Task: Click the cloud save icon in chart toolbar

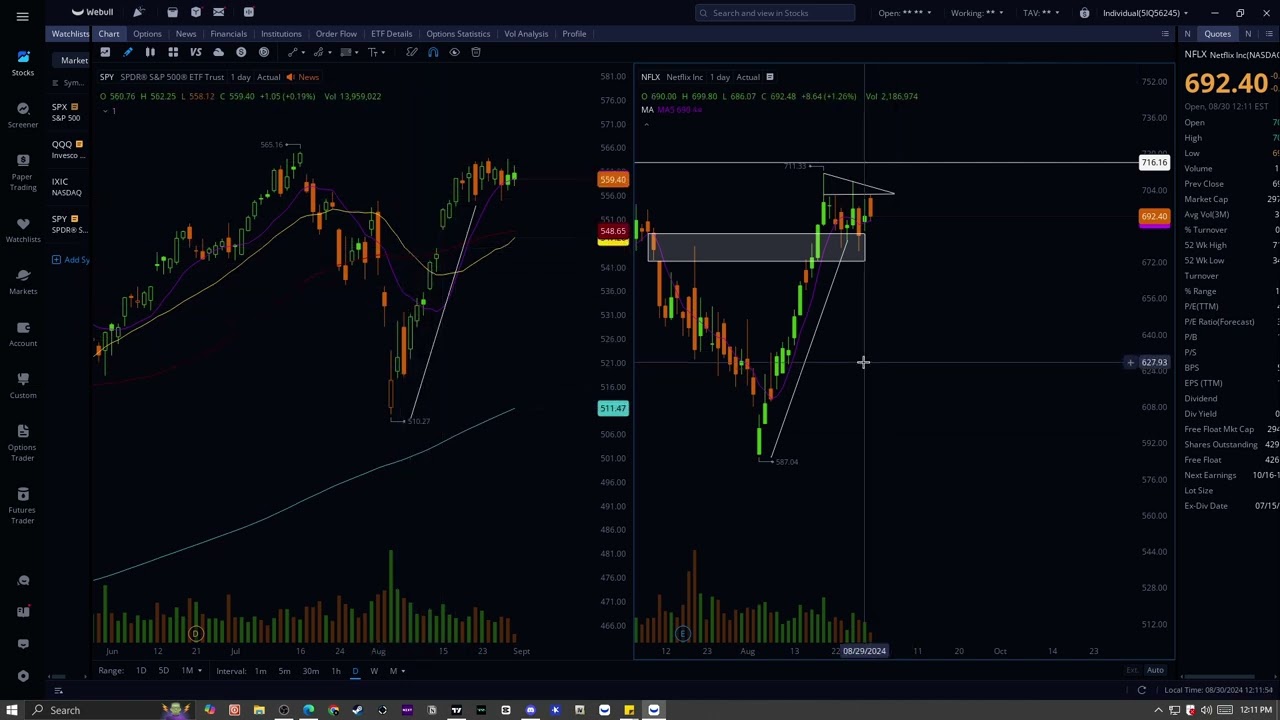Action: tap(218, 52)
